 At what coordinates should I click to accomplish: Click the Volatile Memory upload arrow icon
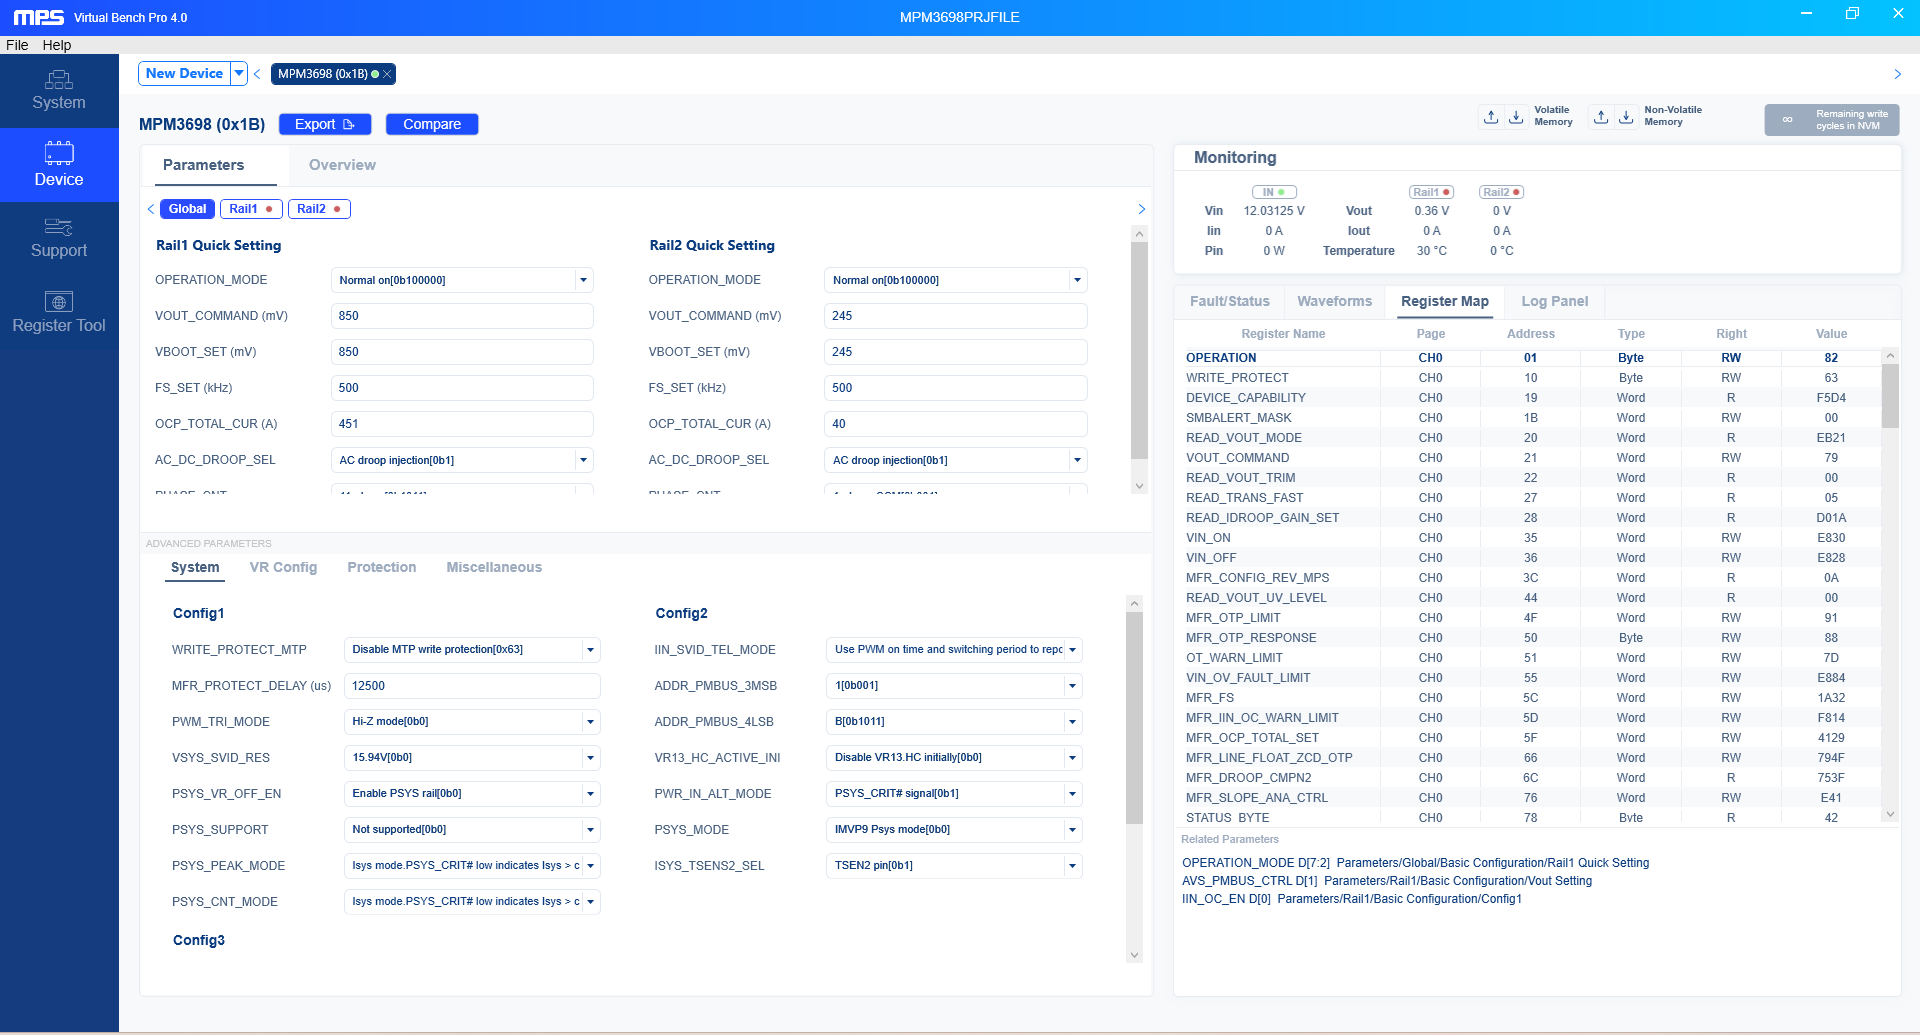click(1491, 117)
